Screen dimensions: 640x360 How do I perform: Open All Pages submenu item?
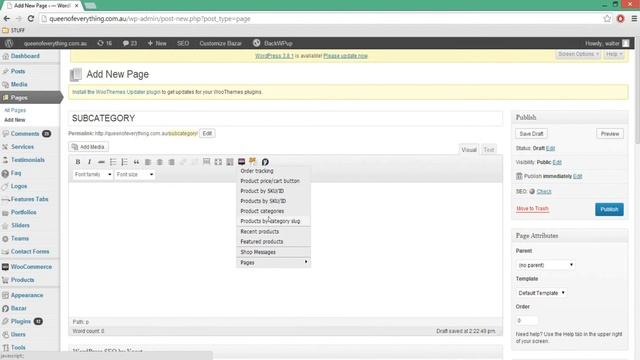[x=15, y=110]
